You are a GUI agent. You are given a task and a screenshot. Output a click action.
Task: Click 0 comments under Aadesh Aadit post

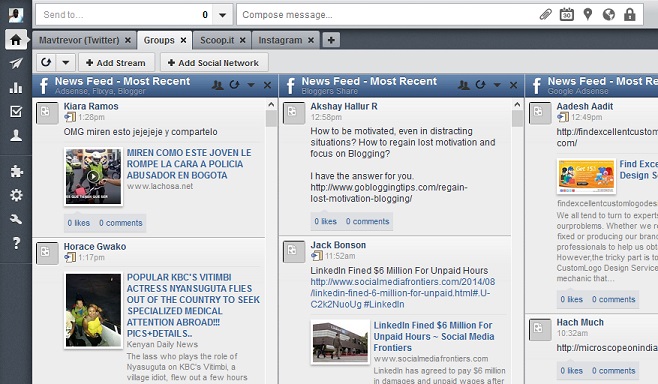(x=614, y=299)
